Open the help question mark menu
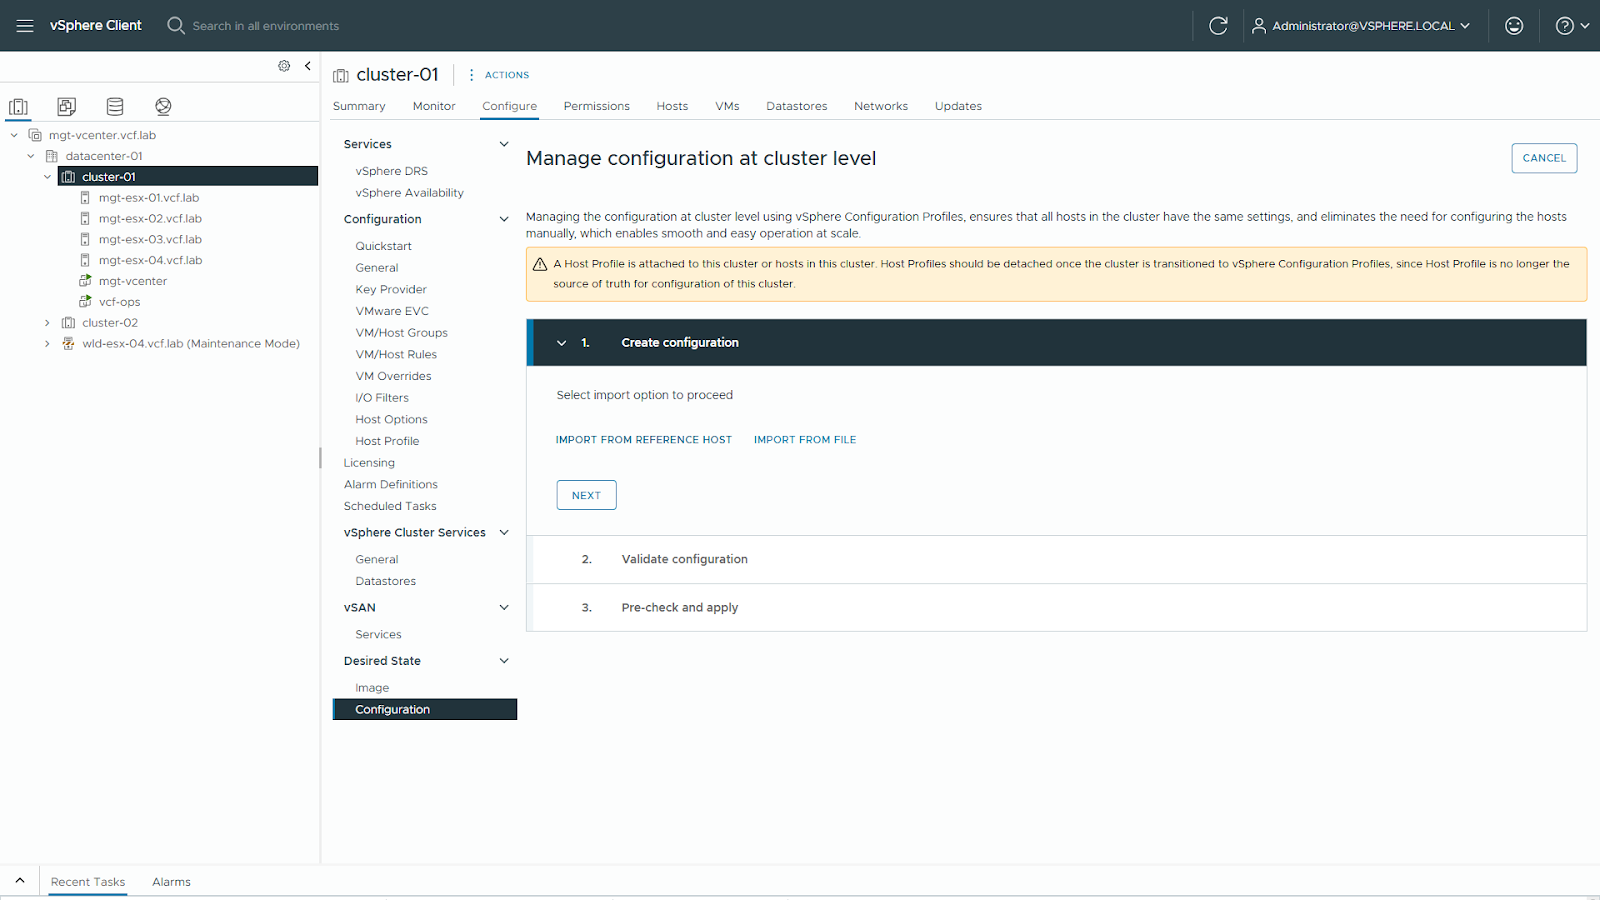Image resolution: width=1600 pixels, height=900 pixels. 1571,26
